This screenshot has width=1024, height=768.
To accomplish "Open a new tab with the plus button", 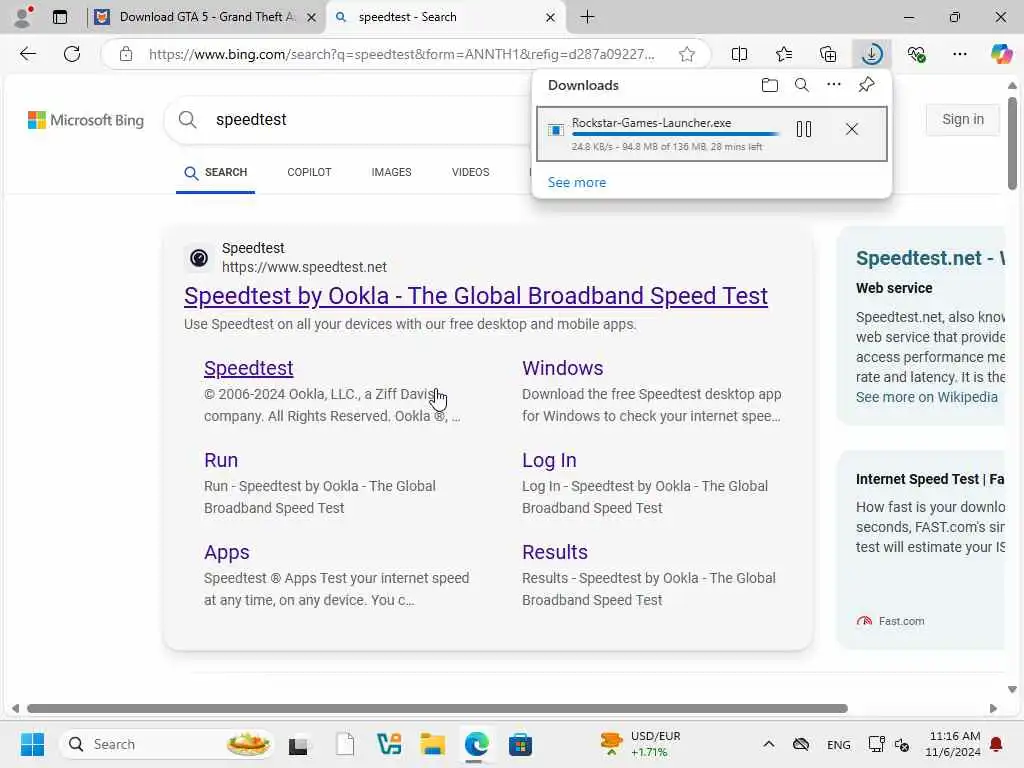I will [x=587, y=17].
